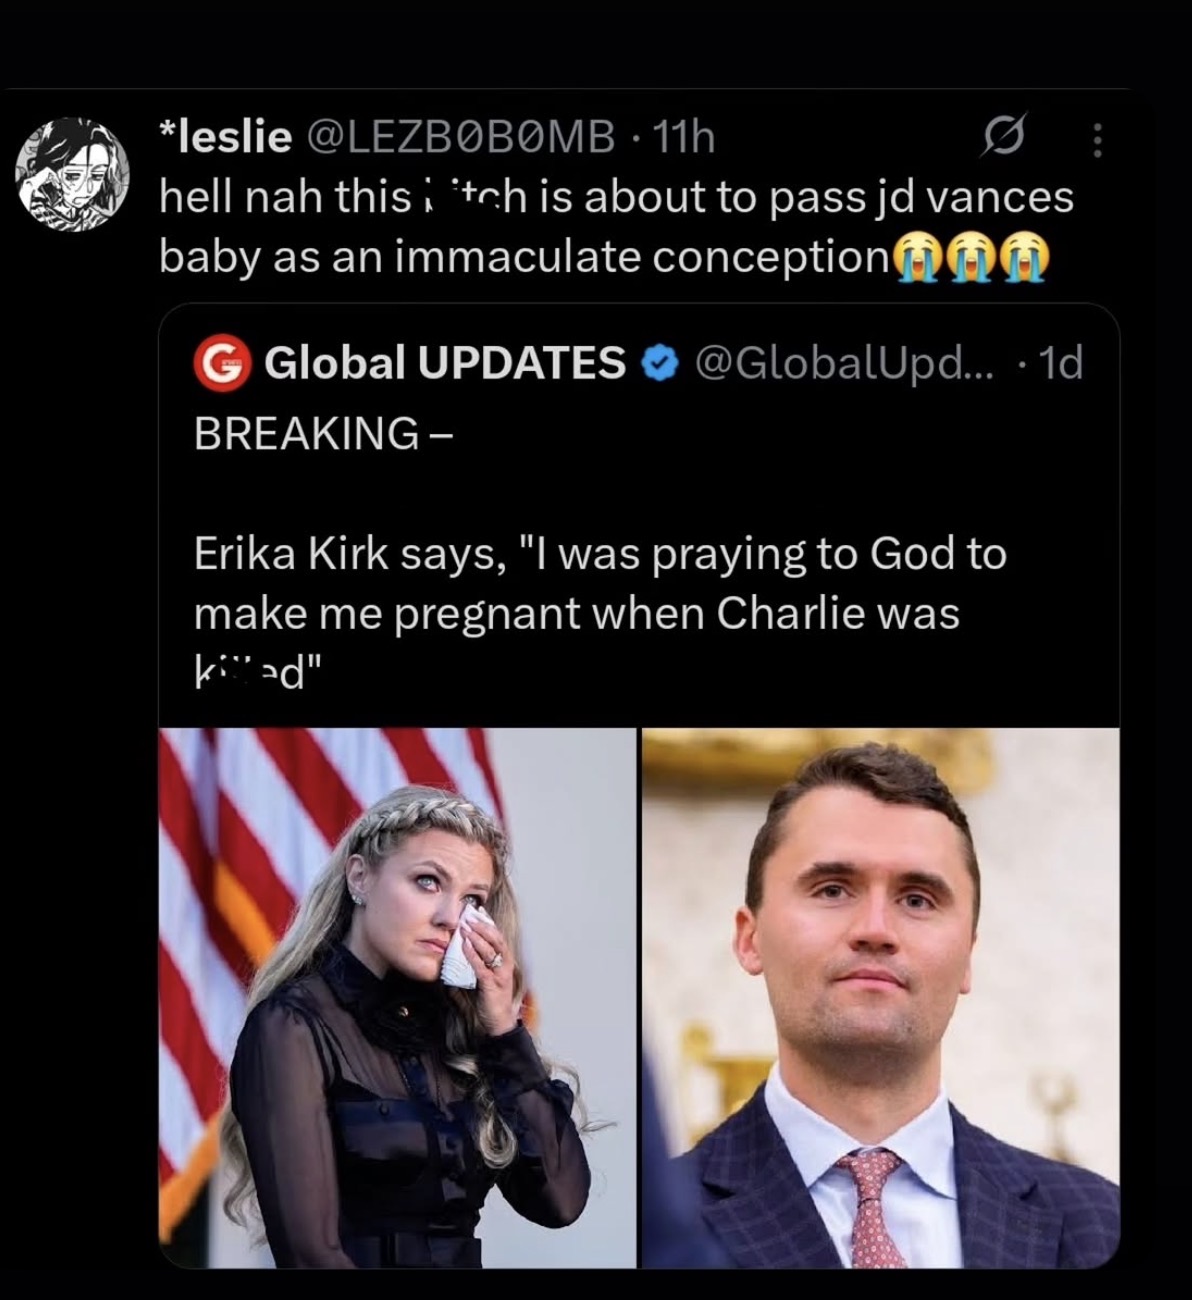Open quoted post text about praying to God
1192x1300 pixels.
[600, 553]
